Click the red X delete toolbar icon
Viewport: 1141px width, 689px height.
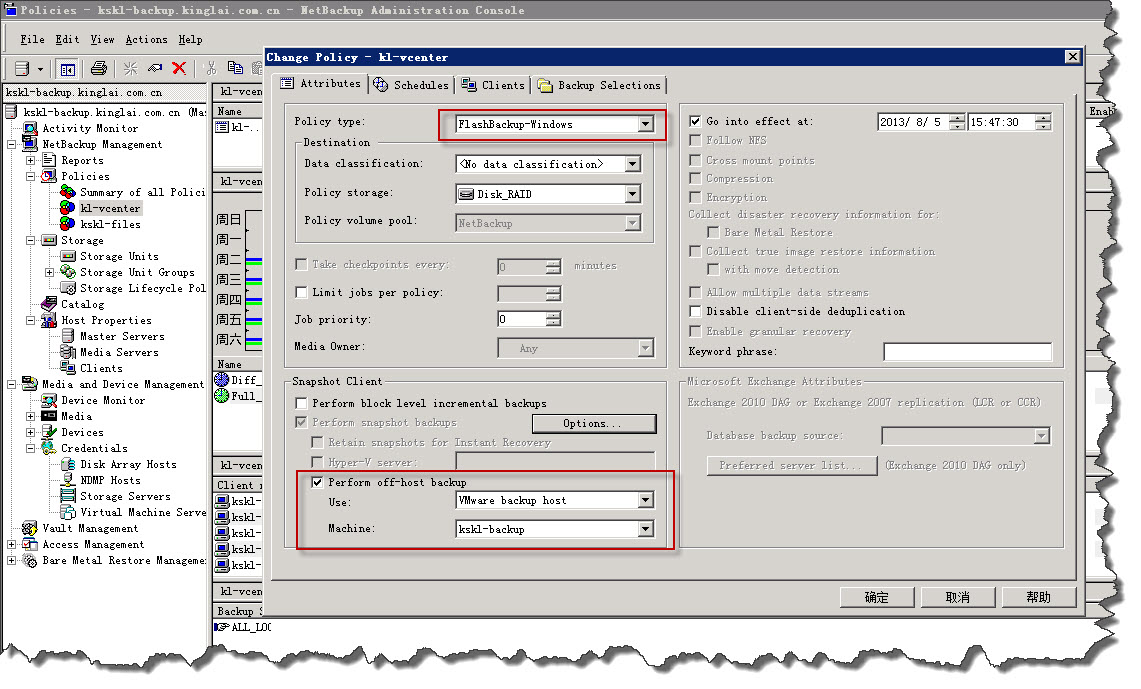pos(179,68)
